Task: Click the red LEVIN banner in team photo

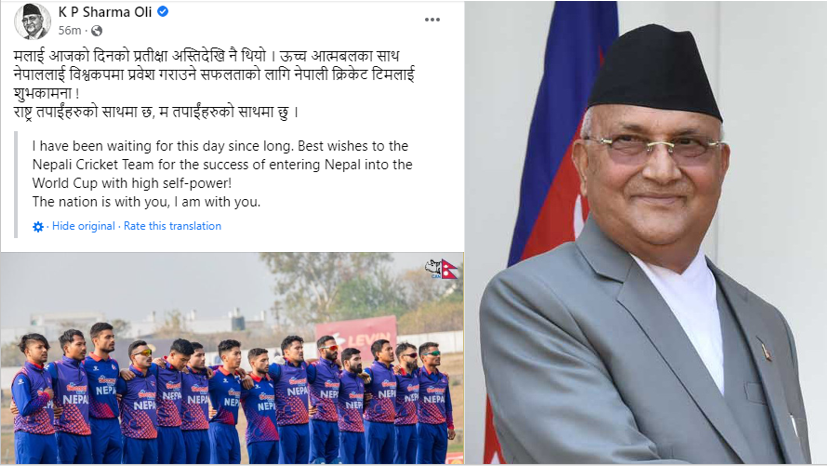Action: point(357,336)
